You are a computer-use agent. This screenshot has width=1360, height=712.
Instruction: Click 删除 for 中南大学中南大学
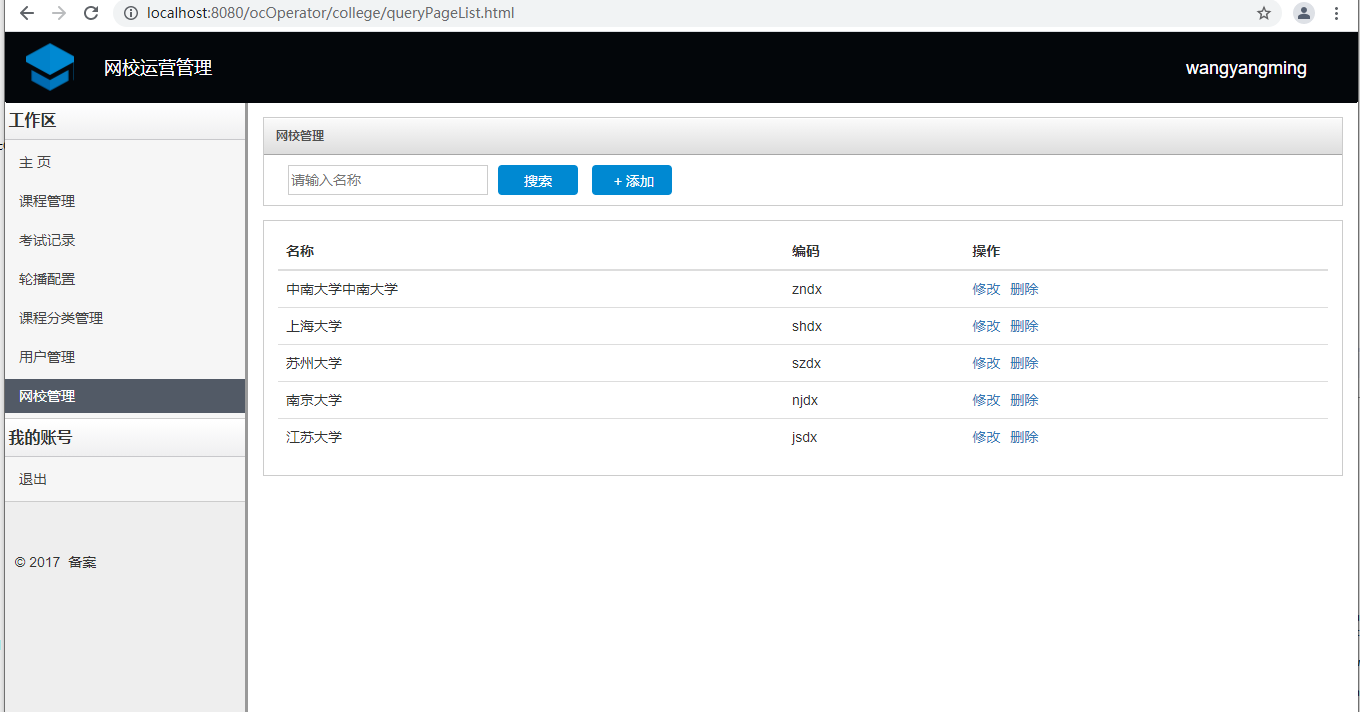1024,289
